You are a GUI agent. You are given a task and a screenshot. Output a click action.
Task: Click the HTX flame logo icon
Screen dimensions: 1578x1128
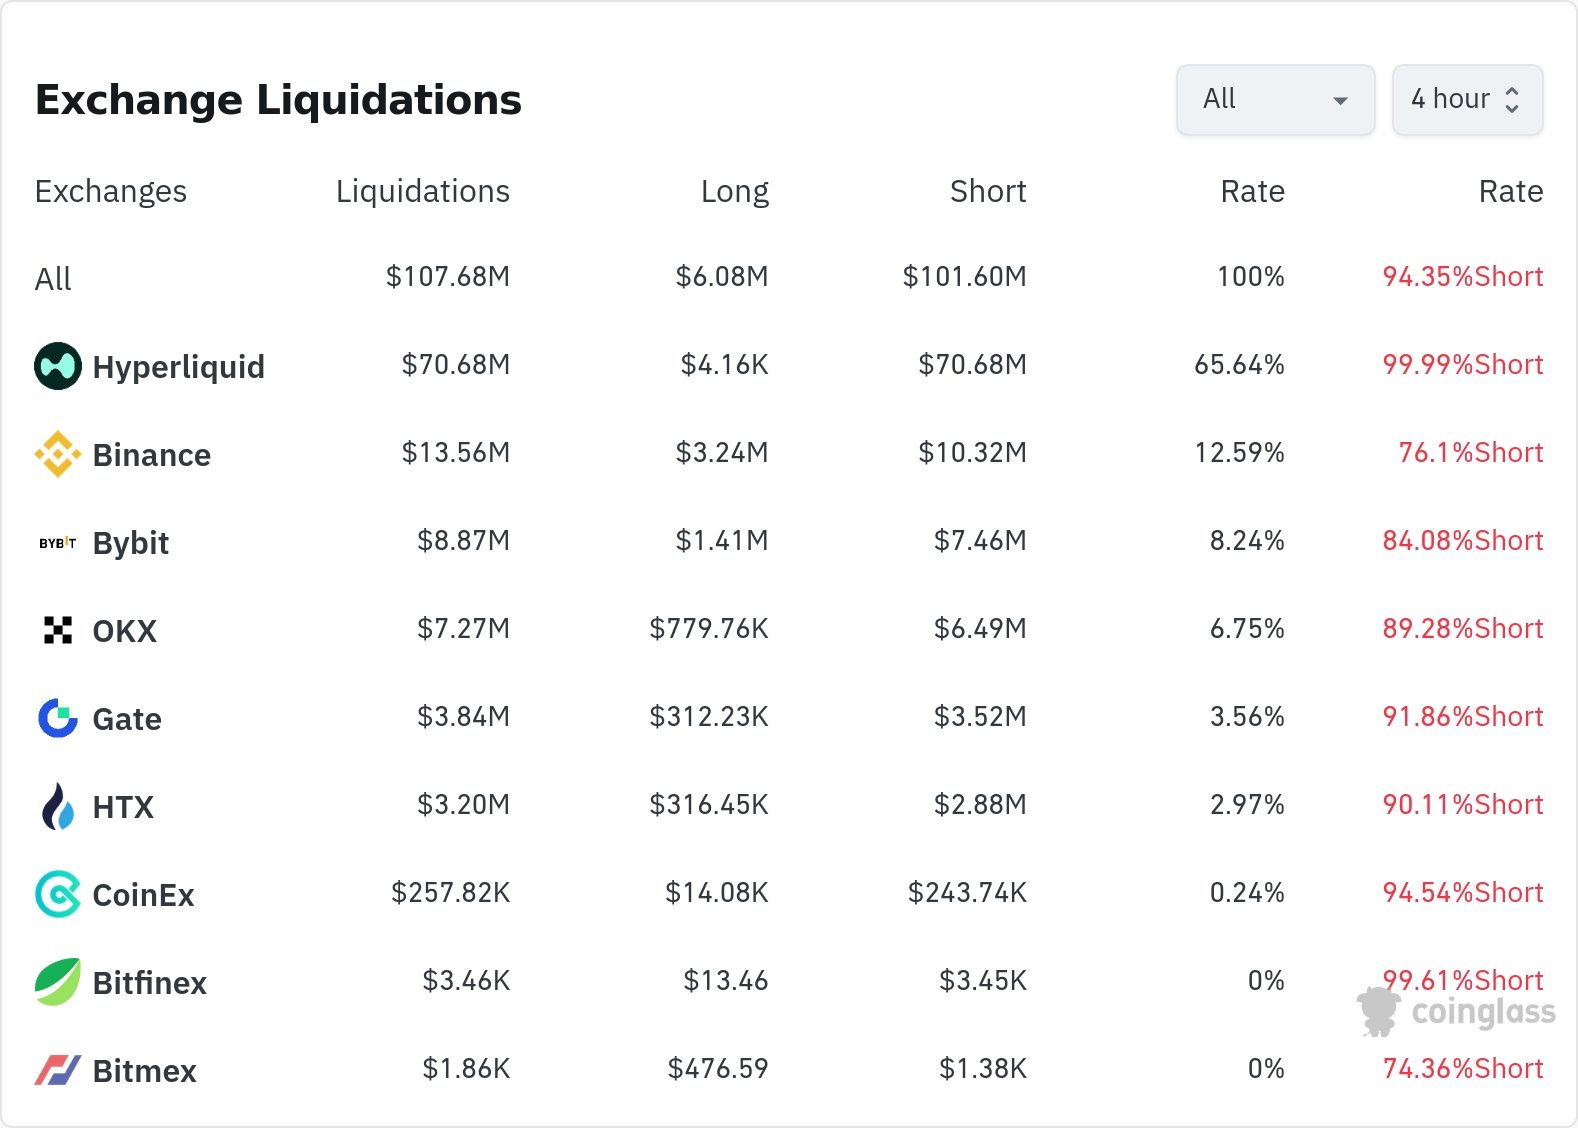click(x=58, y=806)
